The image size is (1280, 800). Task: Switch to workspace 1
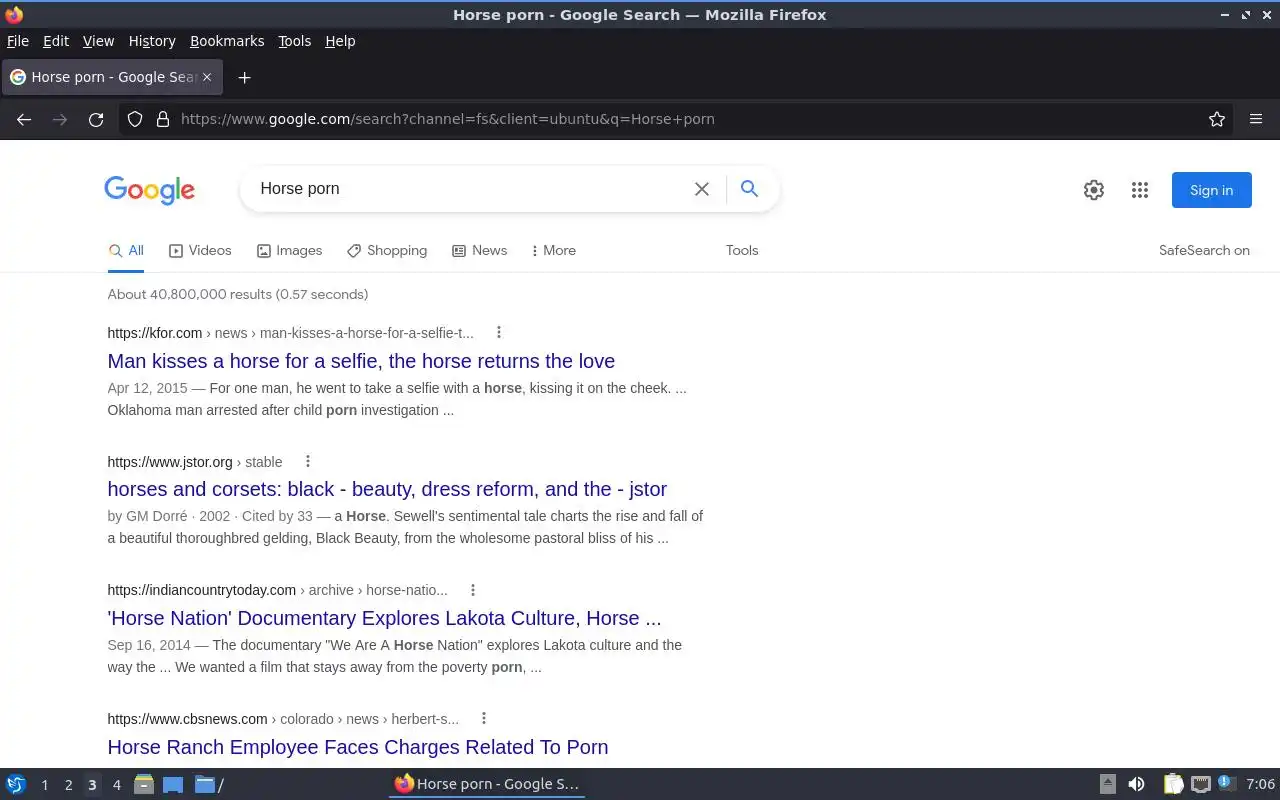pyautogui.click(x=44, y=785)
